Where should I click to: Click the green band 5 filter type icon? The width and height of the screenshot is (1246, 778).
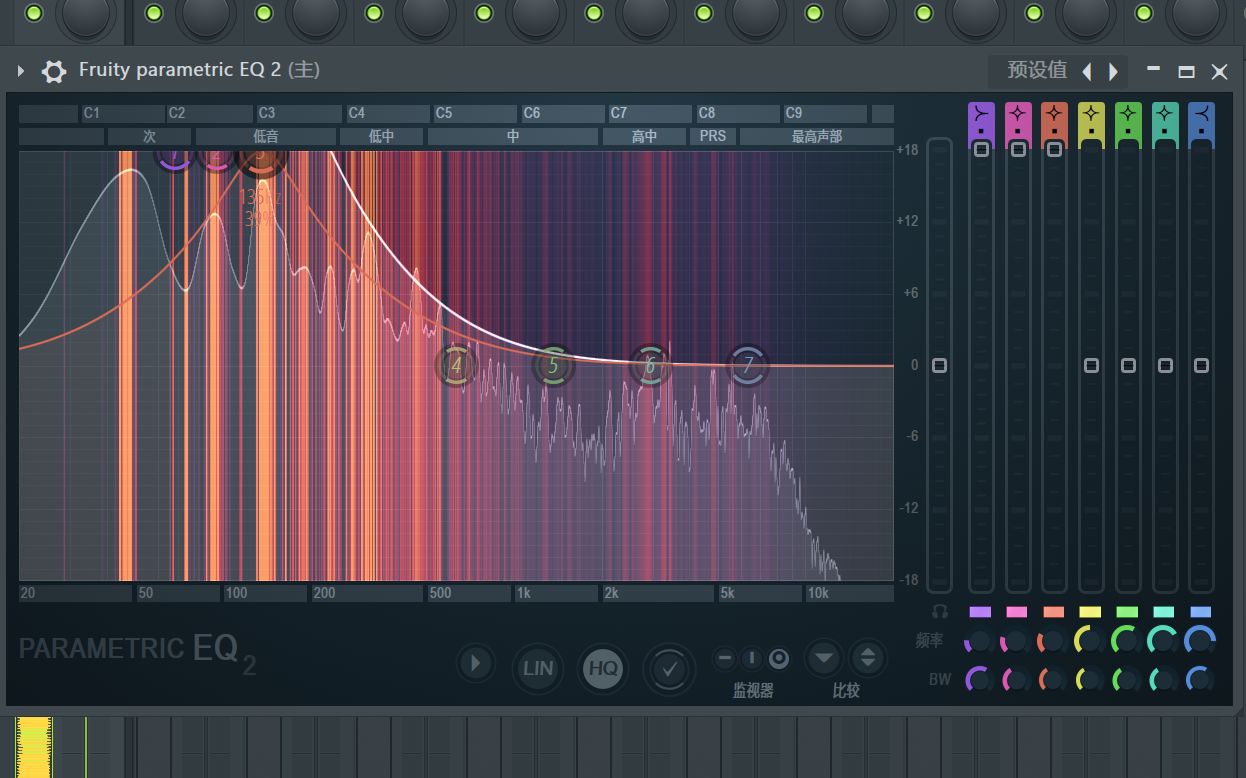[x=1128, y=112]
